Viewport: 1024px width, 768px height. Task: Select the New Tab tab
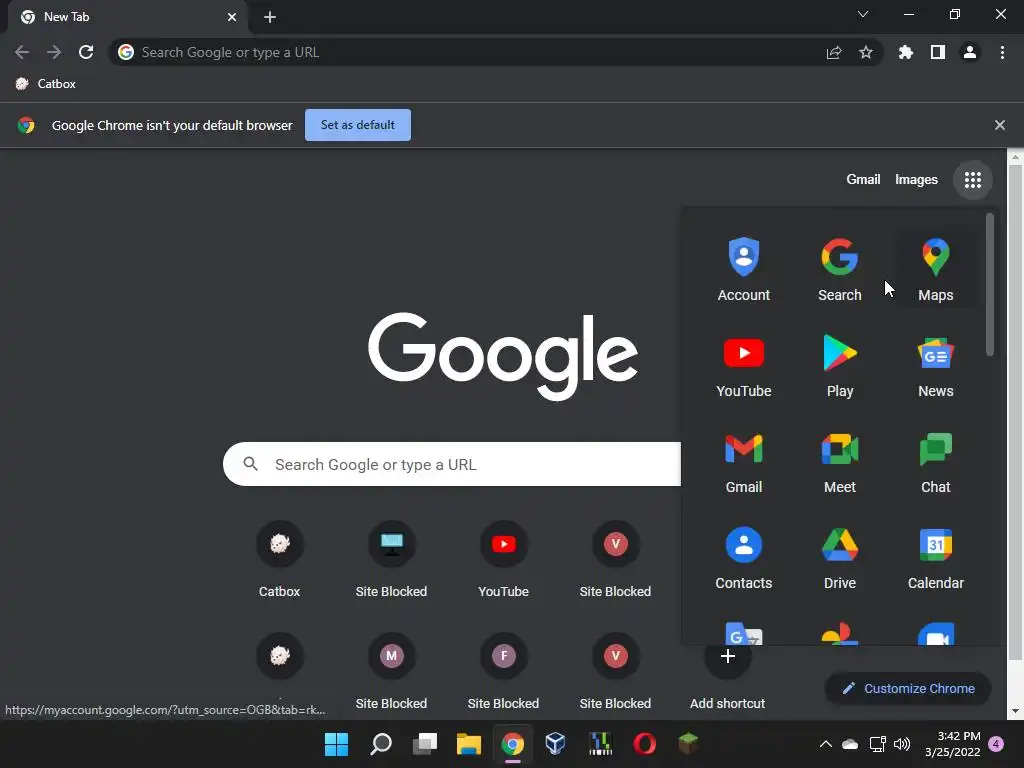(127, 17)
